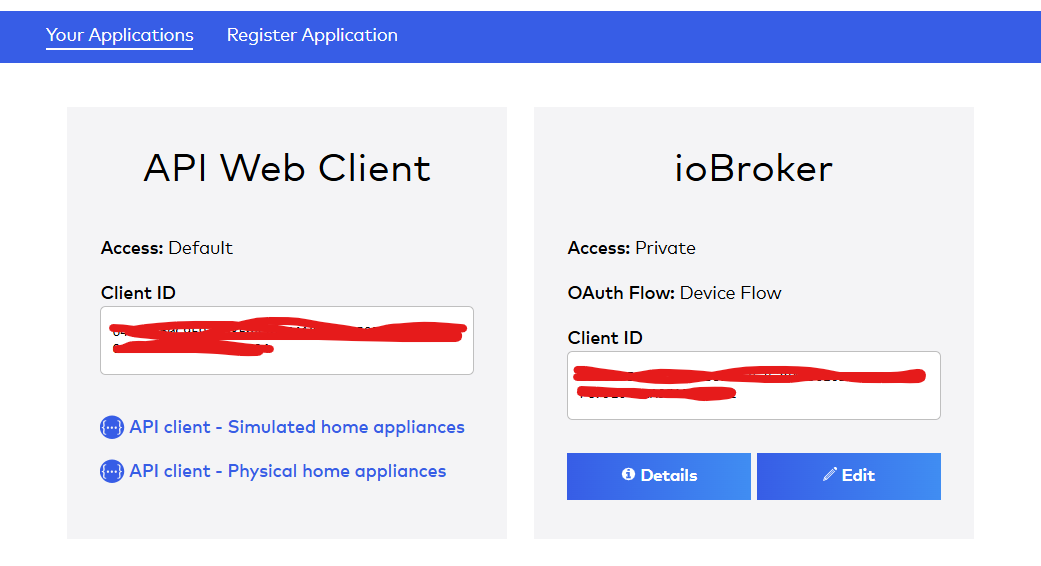
Task: Click the round icon beside Physical home appliances
Action: click(x=112, y=471)
